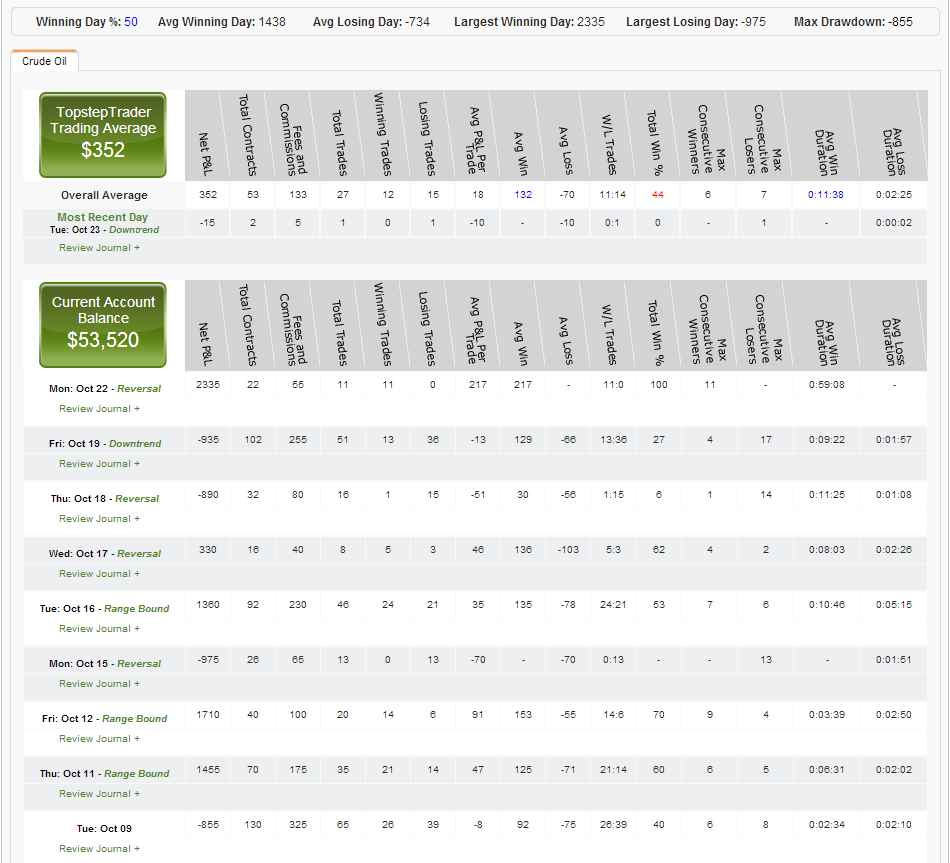
Task: Click the Overall Average row label
Action: click(104, 195)
